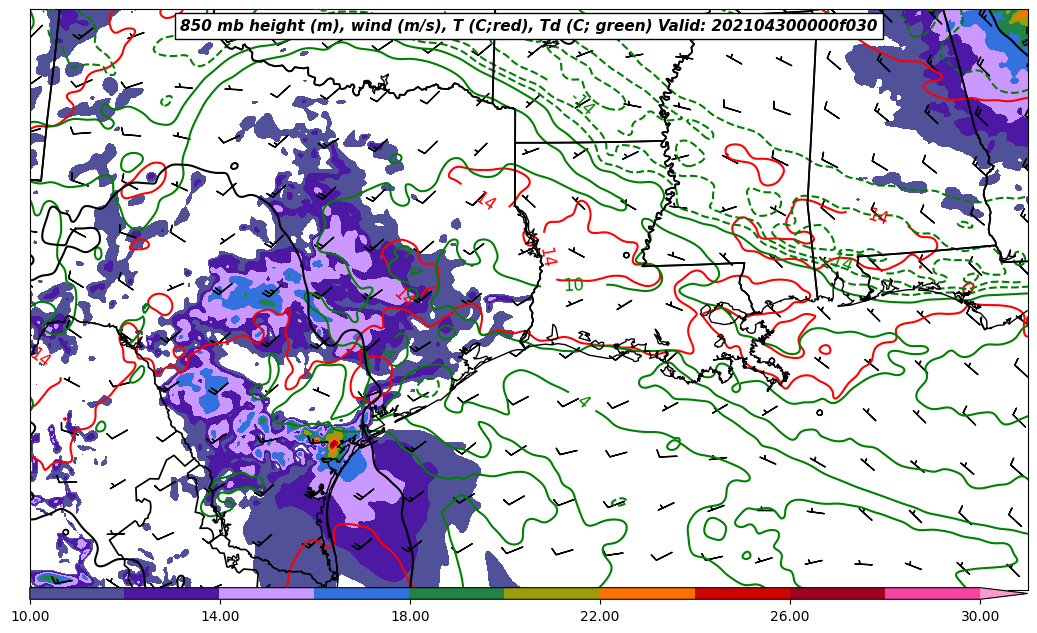Click the 26.00 colorbar tick label

(790, 616)
